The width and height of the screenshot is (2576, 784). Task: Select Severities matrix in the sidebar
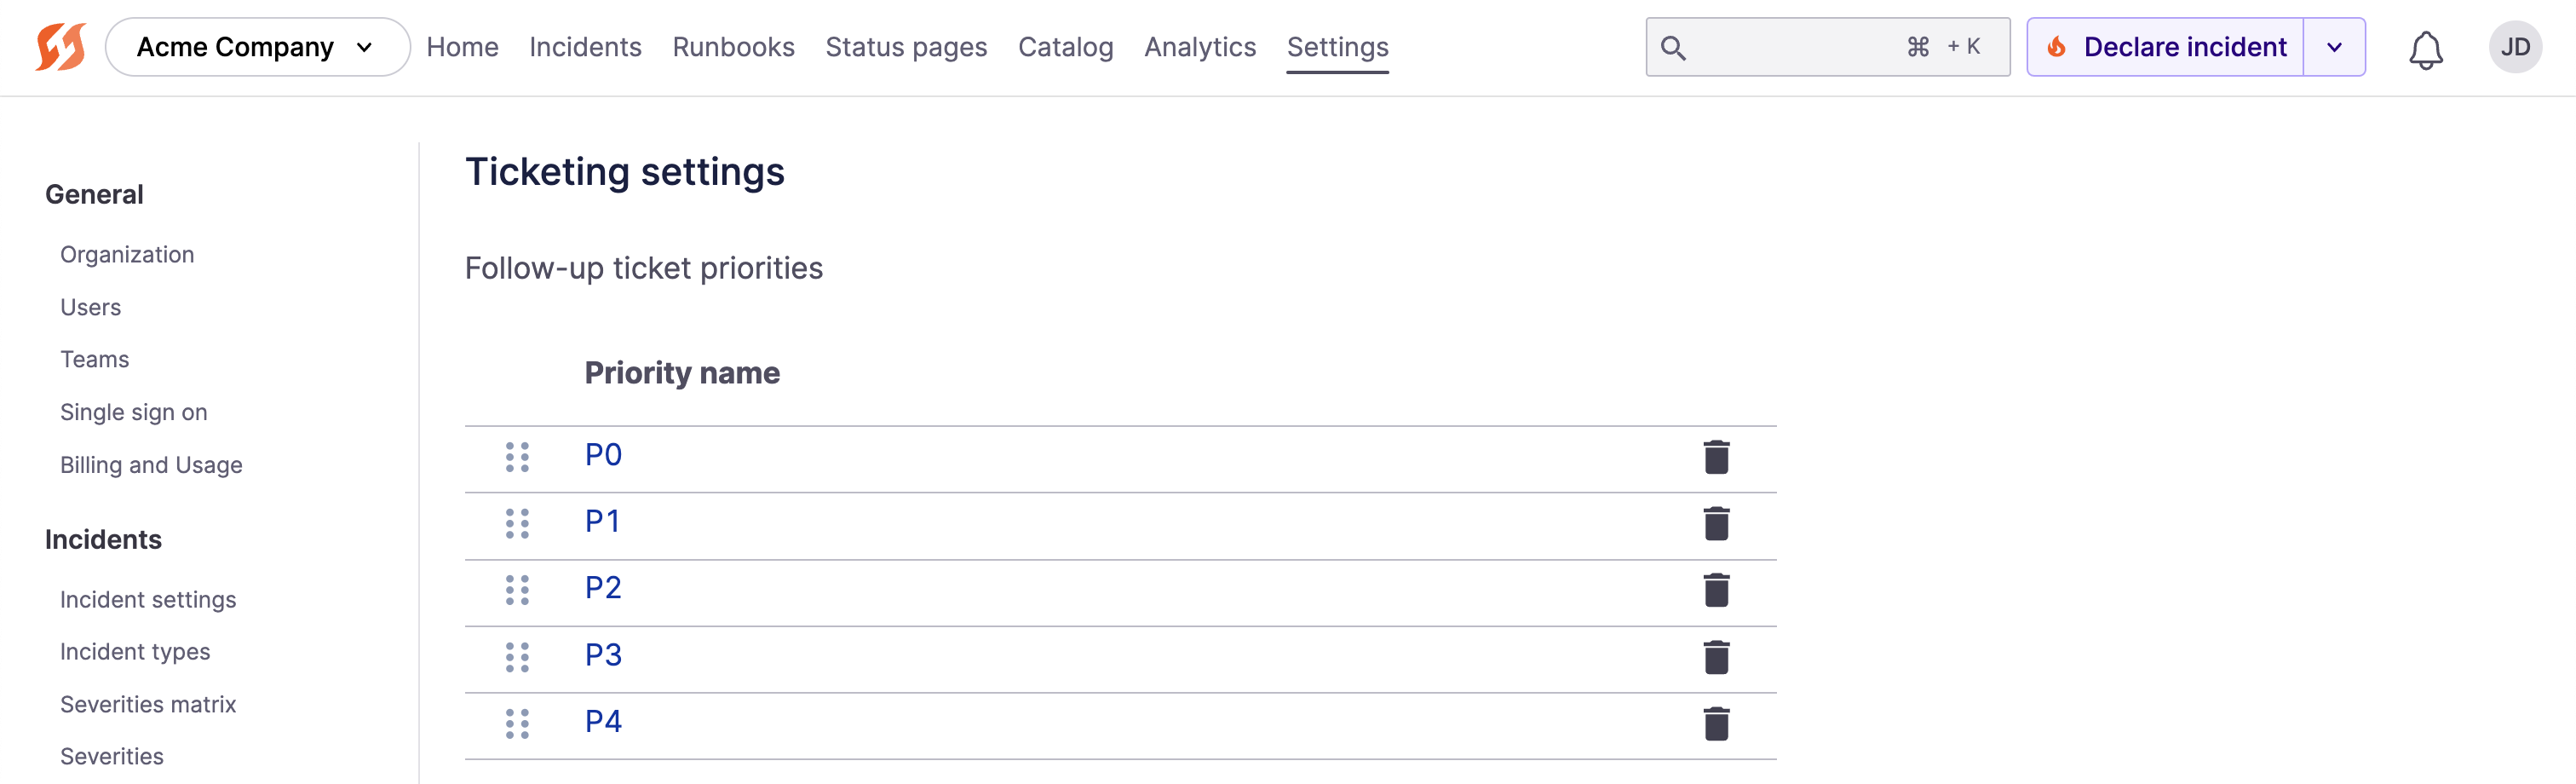click(148, 704)
